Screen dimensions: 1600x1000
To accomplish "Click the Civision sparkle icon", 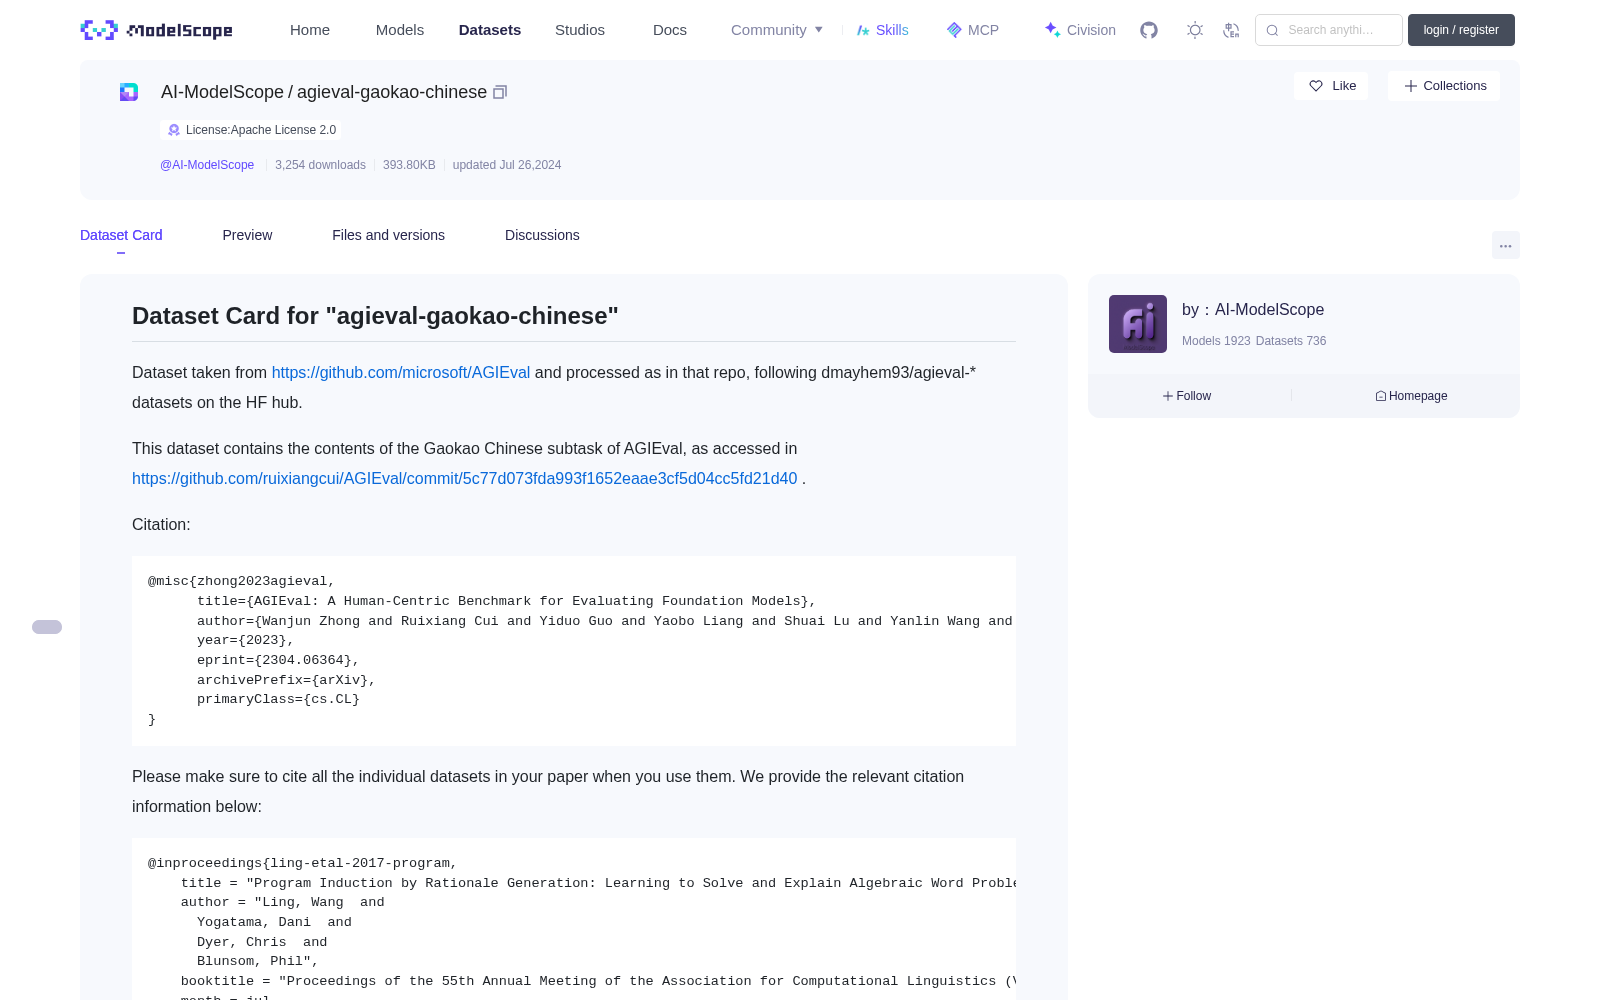I will [x=1052, y=30].
